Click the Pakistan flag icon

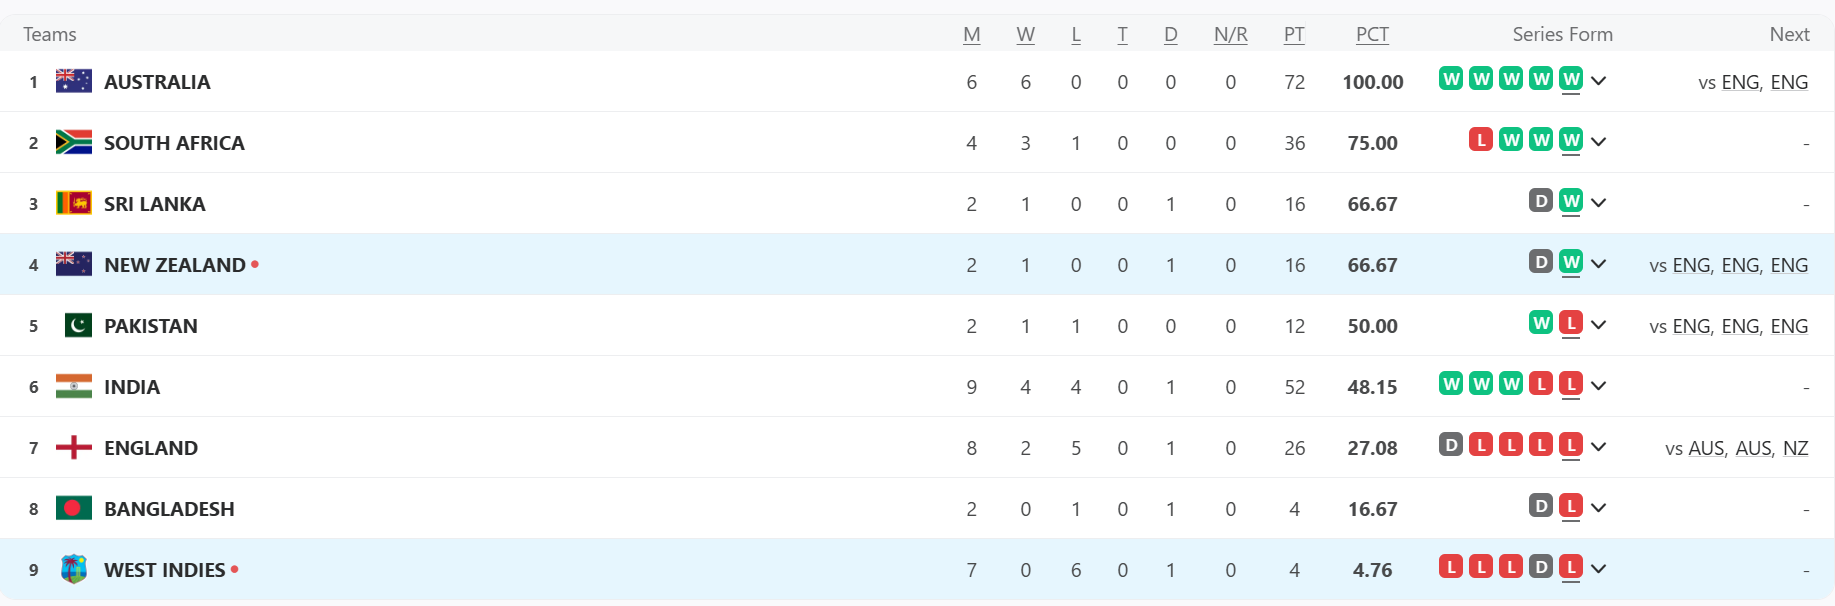tap(78, 325)
